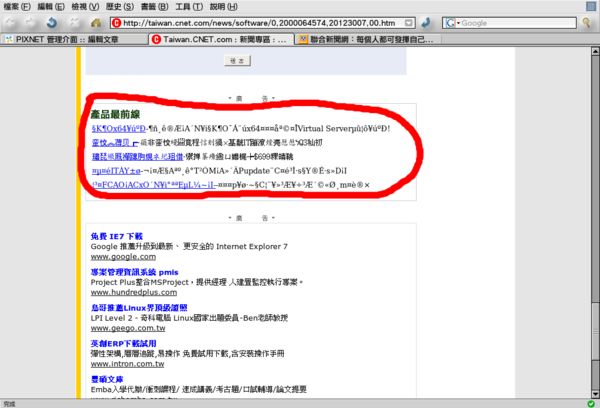Click the window icon at menu bar end
The width and height of the screenshot is (600, 408).
(x=591, y=6)
